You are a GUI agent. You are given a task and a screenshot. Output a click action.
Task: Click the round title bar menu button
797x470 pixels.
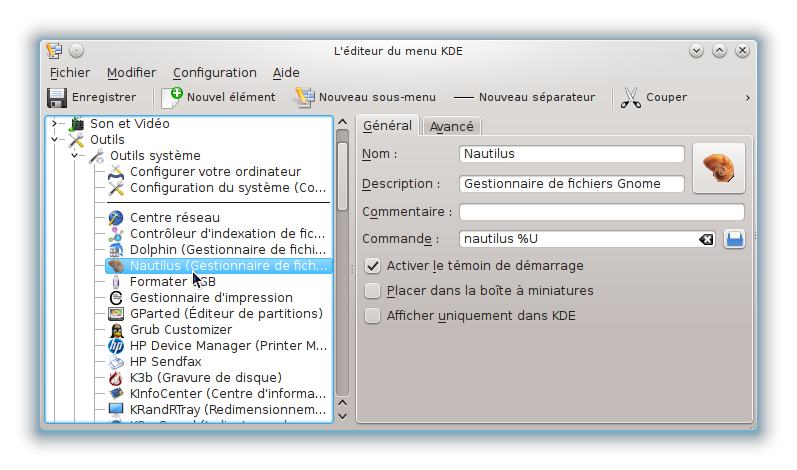pos(77,51)
